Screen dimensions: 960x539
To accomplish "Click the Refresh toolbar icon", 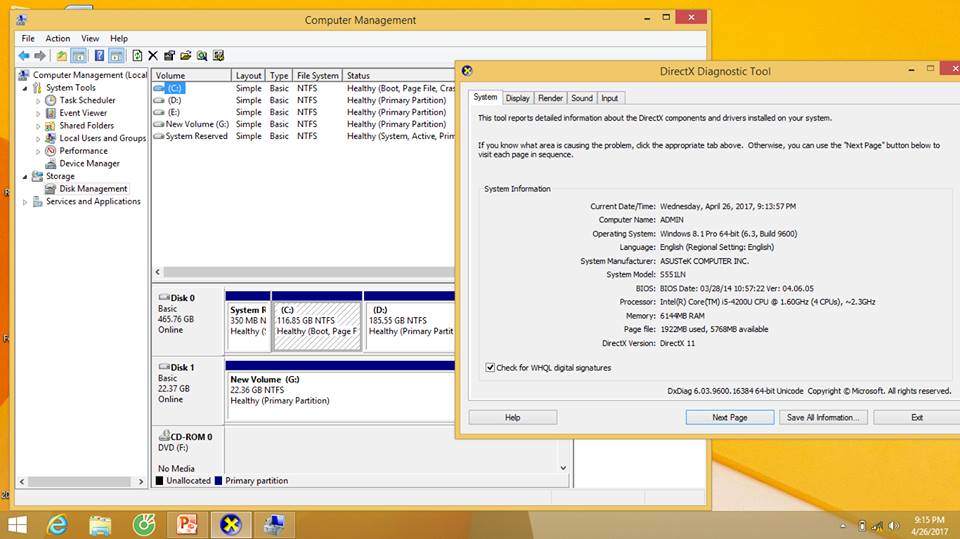I will 137,56.
